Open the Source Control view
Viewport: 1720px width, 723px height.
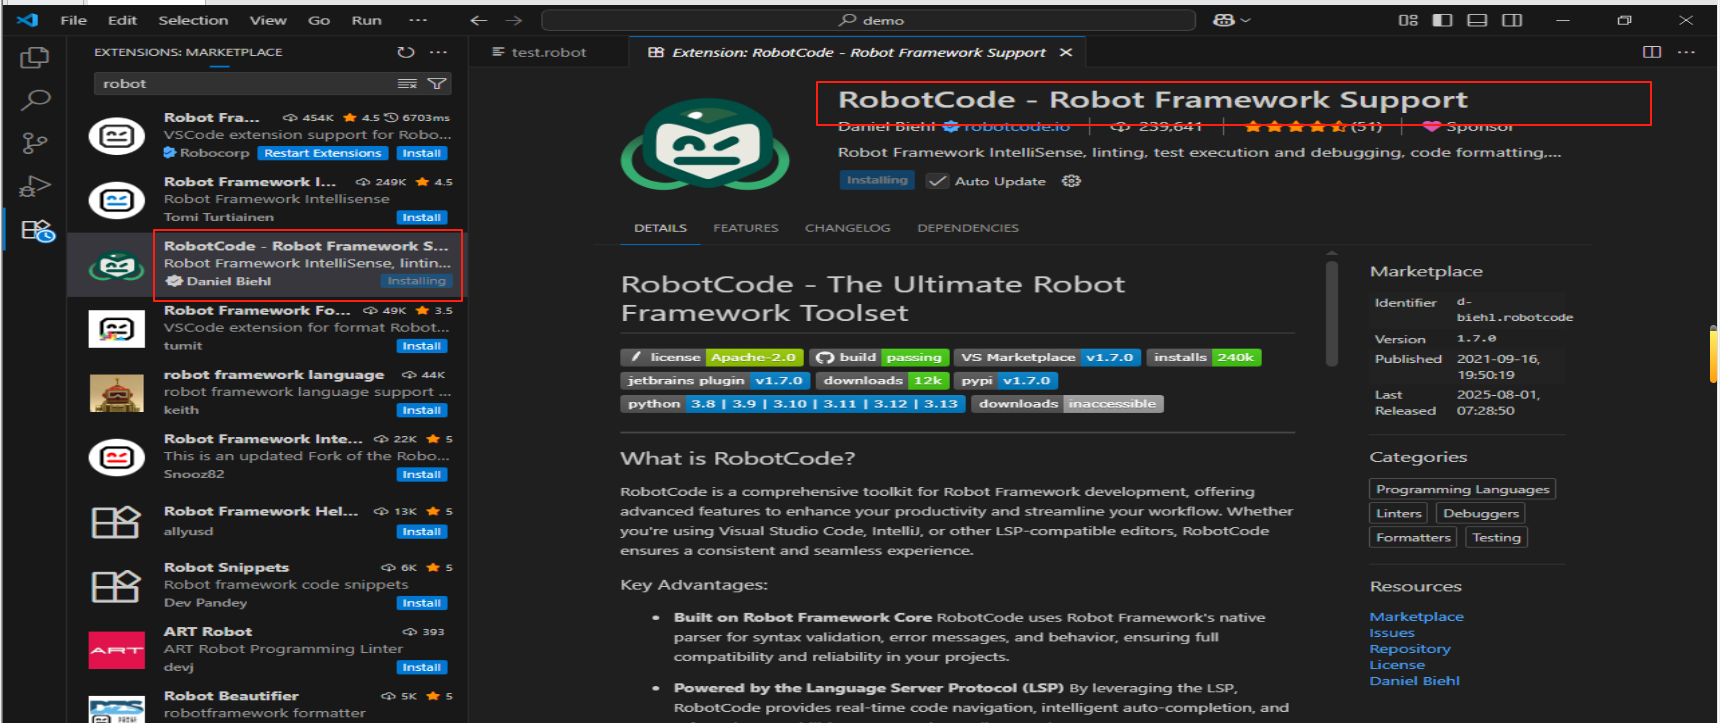(x=35, y=143)
